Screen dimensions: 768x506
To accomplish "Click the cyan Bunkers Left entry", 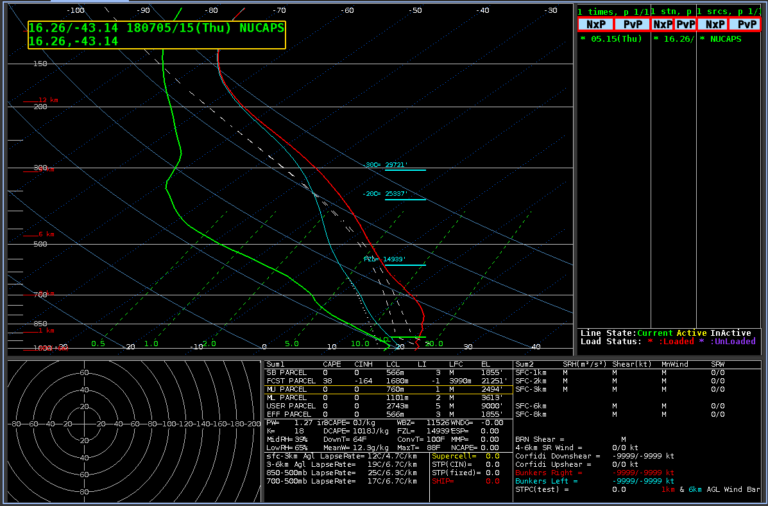I will [595, 481].
